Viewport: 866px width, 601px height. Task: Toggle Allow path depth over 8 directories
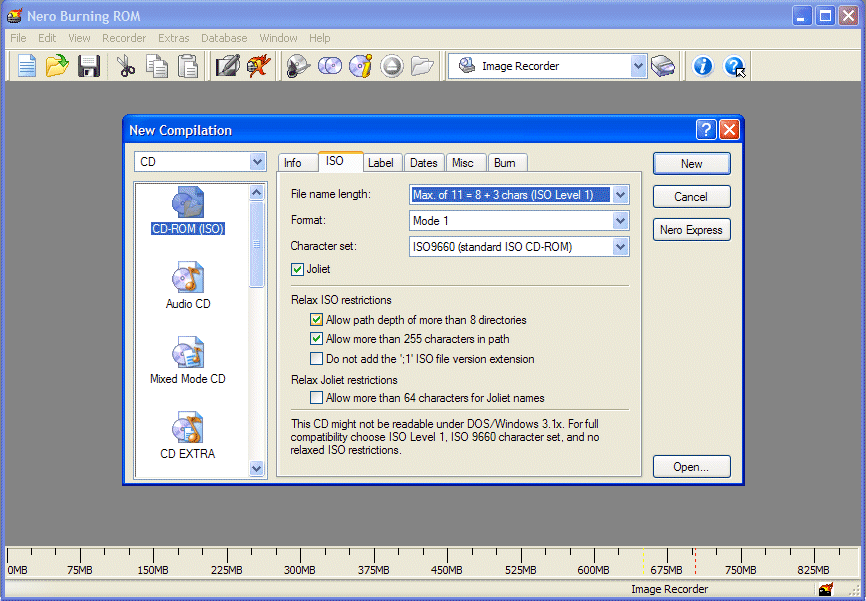coord(316,320)
